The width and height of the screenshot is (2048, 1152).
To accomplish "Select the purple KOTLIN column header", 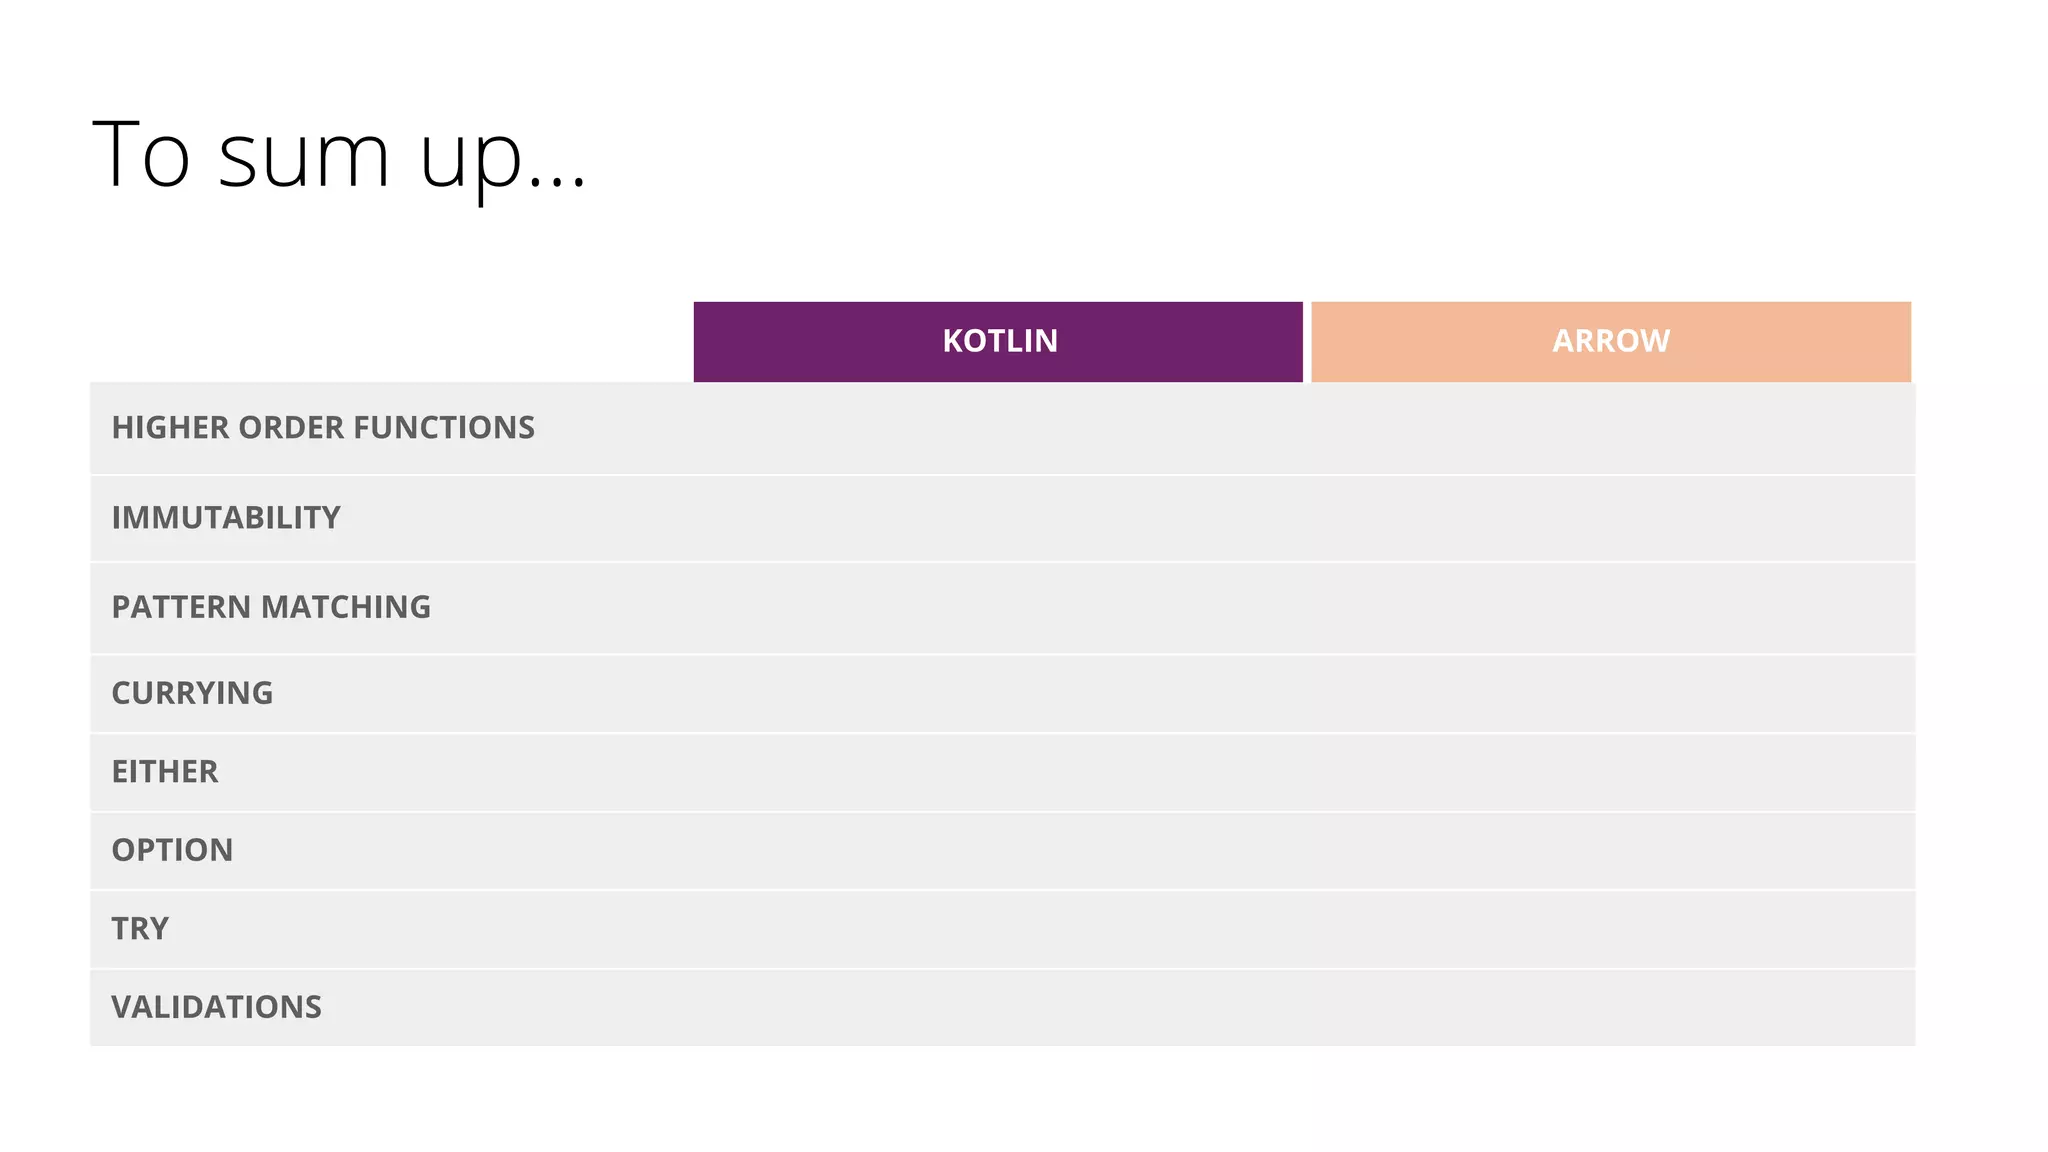I will pos(998,341).
